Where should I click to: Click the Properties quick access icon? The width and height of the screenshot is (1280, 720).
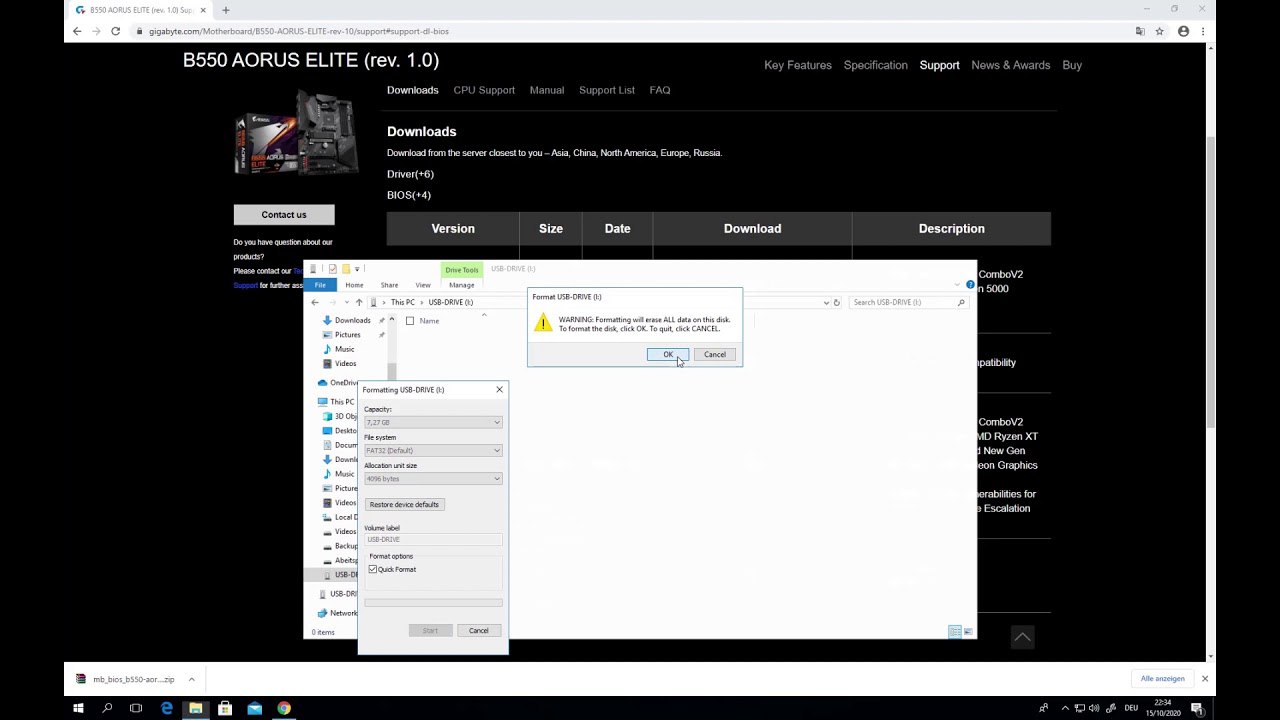pyautogui.click(x=333, y=269)
